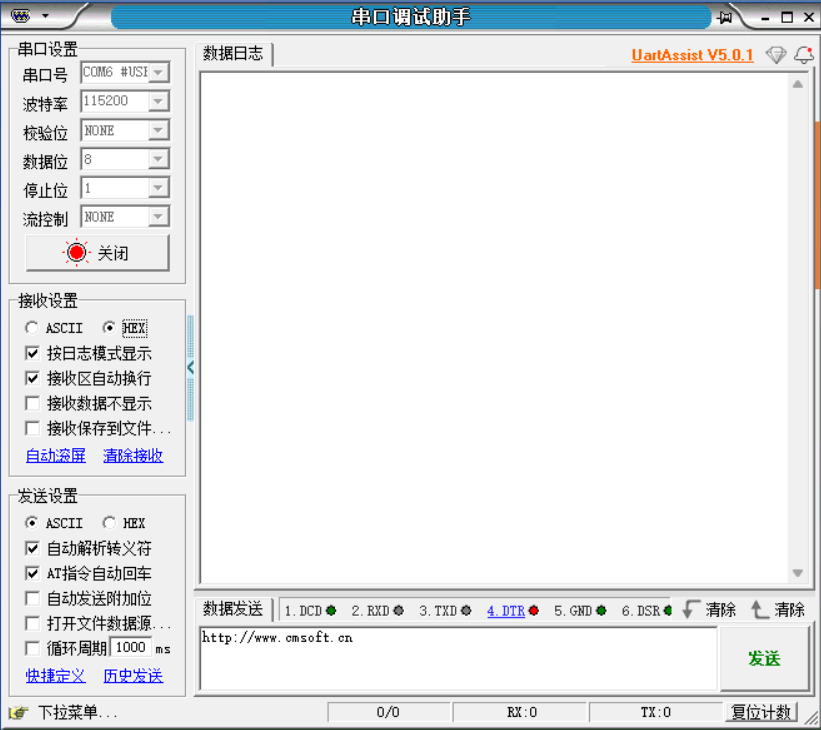This screenshot has width=821, height=730.
Task: Click the 清除接收 link
Action: pyautogui.click(x=133, y=456)
